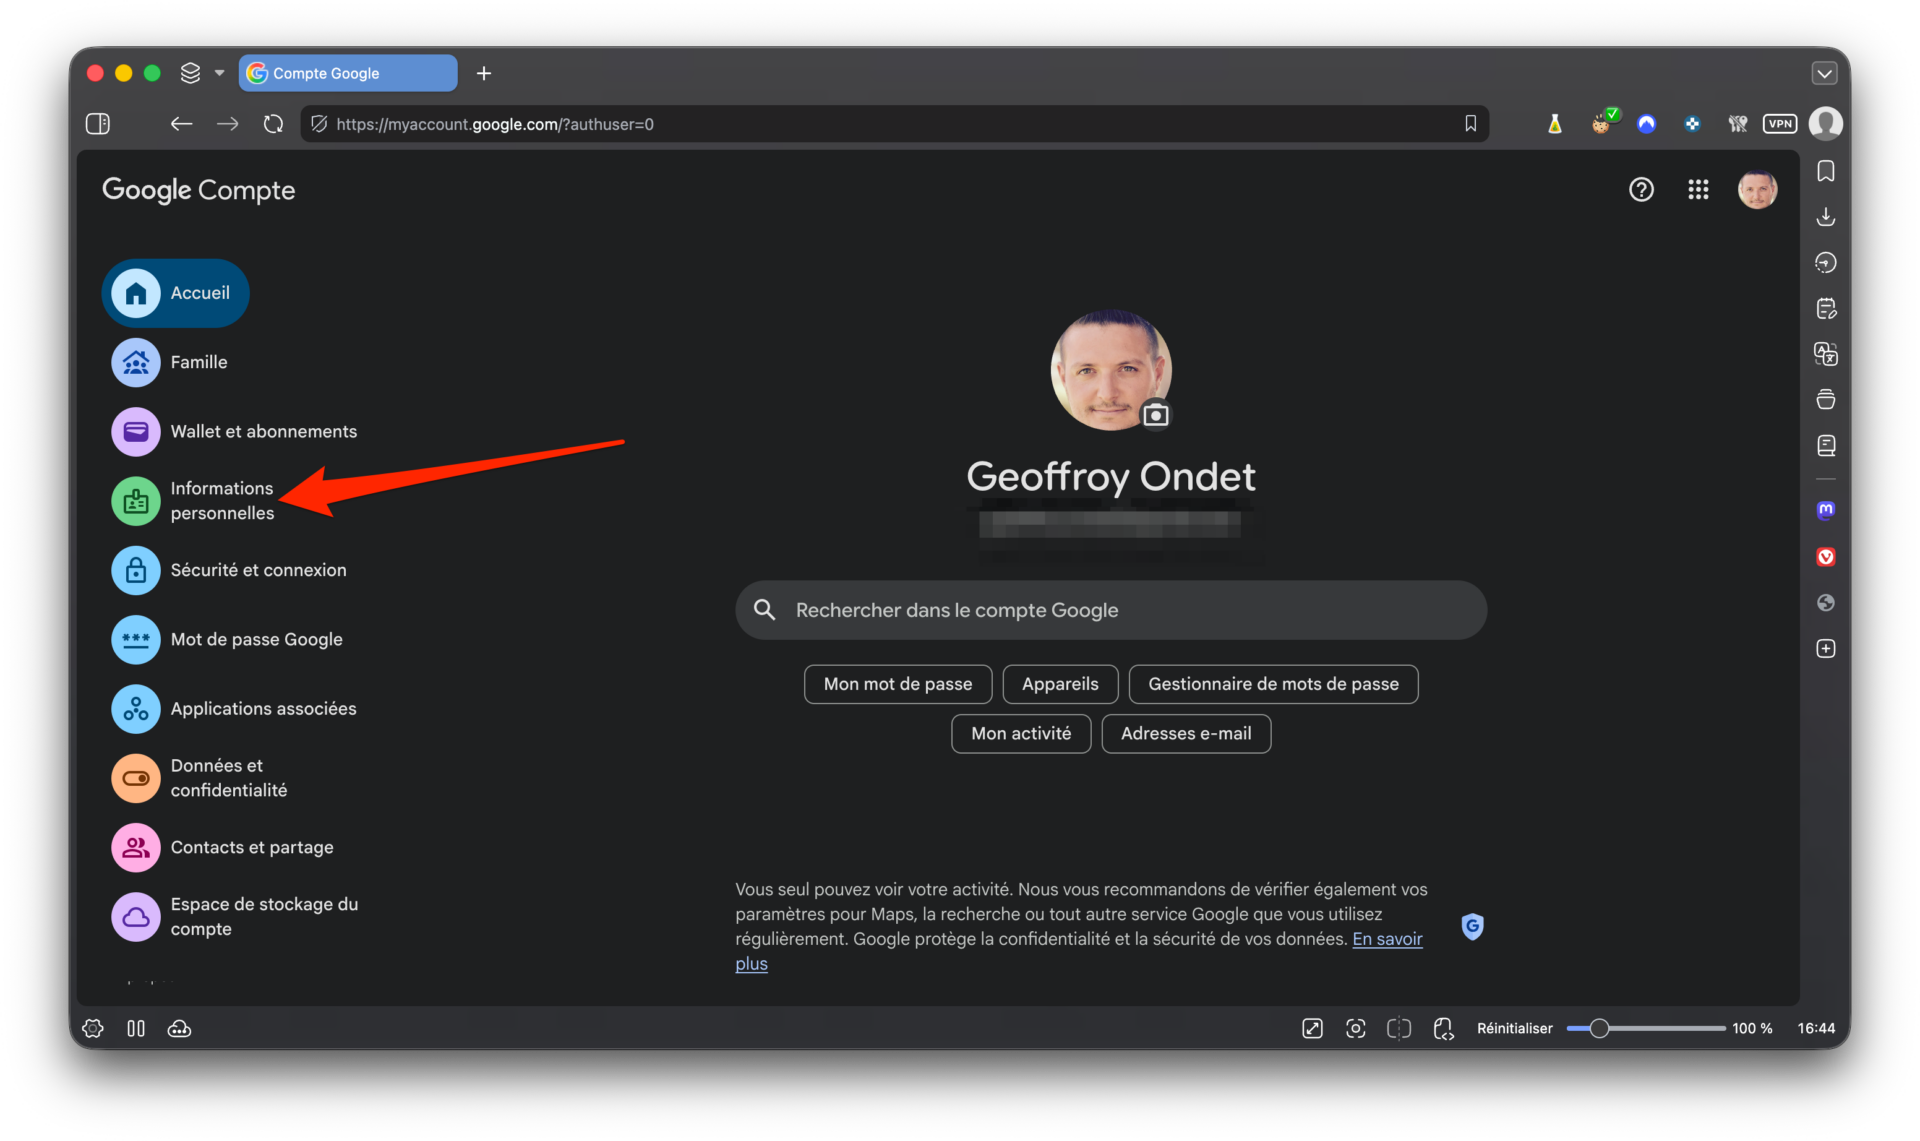Click the blue privacy shield icon
The height and width of the screenshot is (1141, 1920).
1472,927
